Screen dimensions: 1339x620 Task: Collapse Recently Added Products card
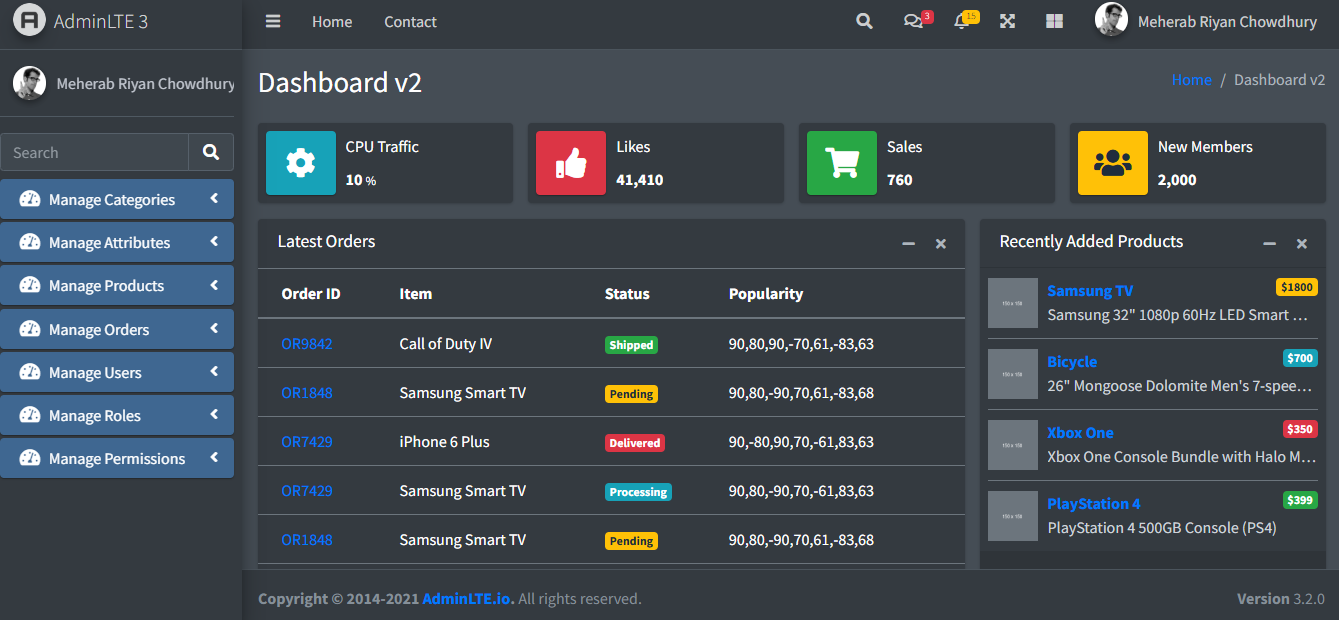coord(1269,243)
